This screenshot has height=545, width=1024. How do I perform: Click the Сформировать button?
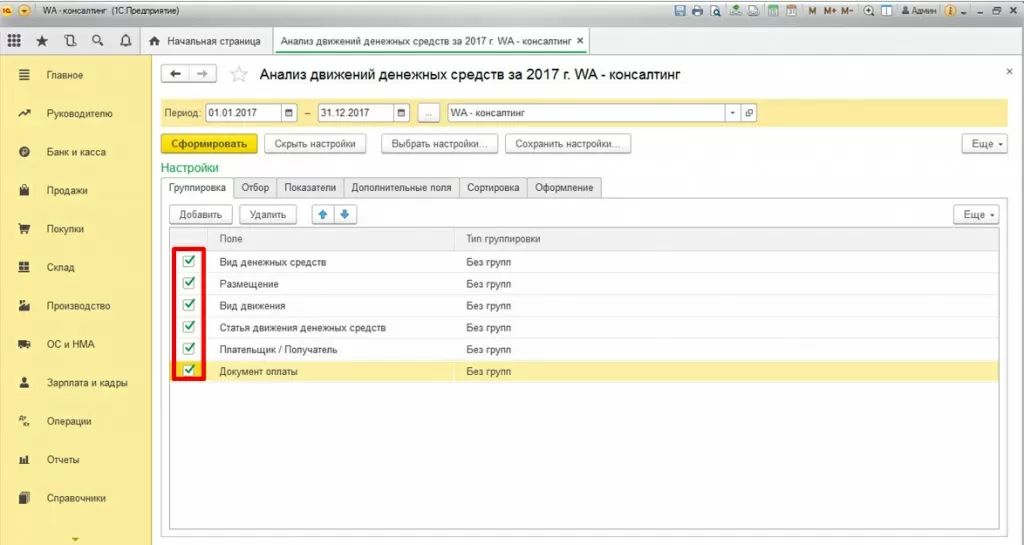[209, 144]
